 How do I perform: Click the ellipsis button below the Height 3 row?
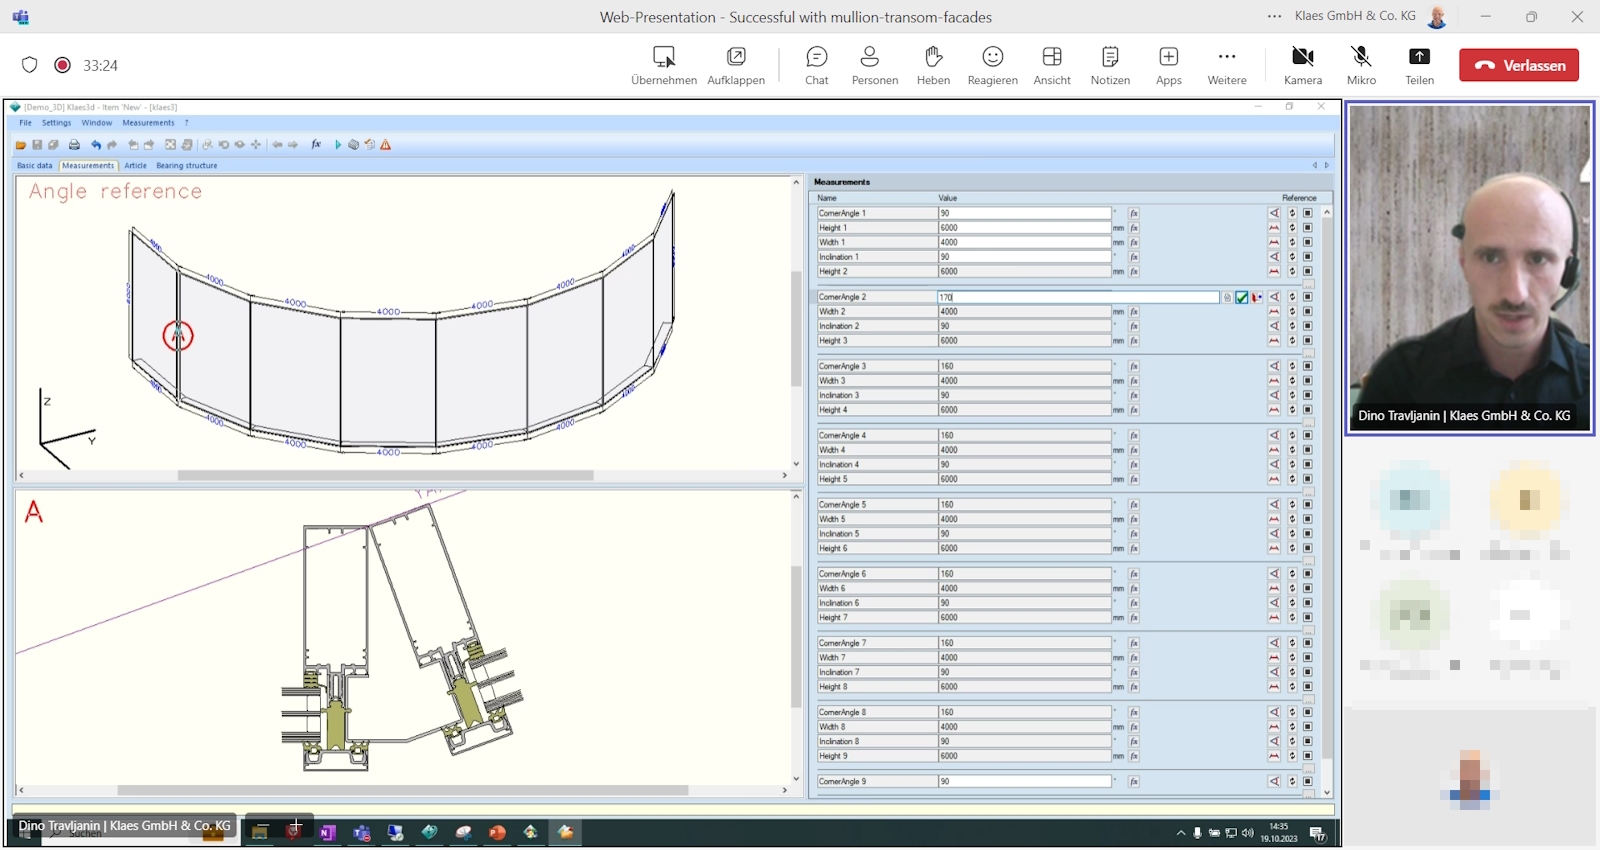coord(1308,353)
